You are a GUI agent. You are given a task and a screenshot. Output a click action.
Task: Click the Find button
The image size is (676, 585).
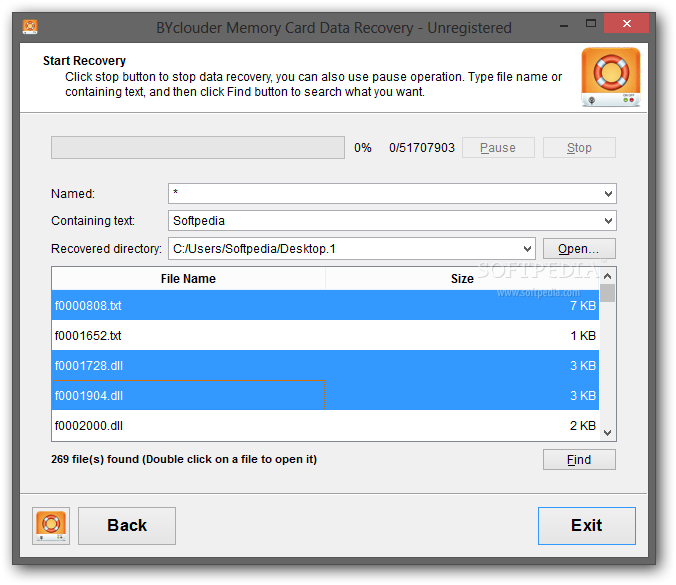(x=579, y=460)
